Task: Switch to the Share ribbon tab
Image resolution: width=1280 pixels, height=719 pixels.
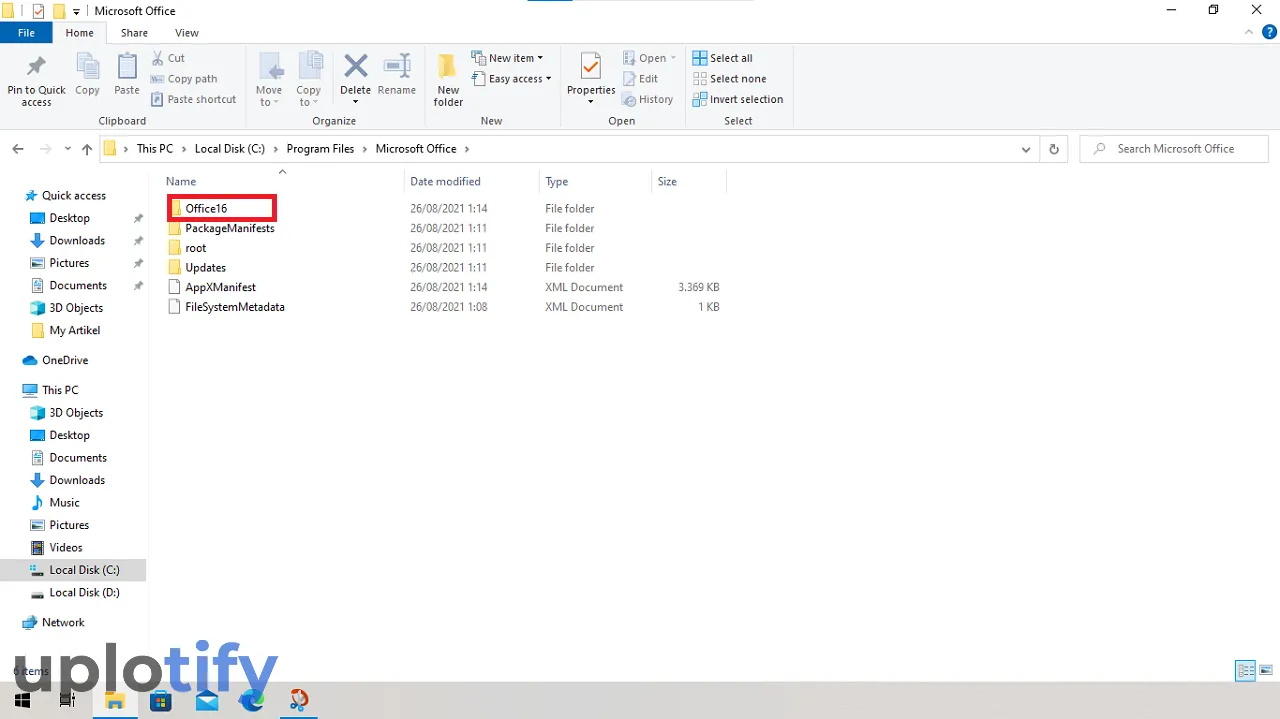Action: point(134,33)
